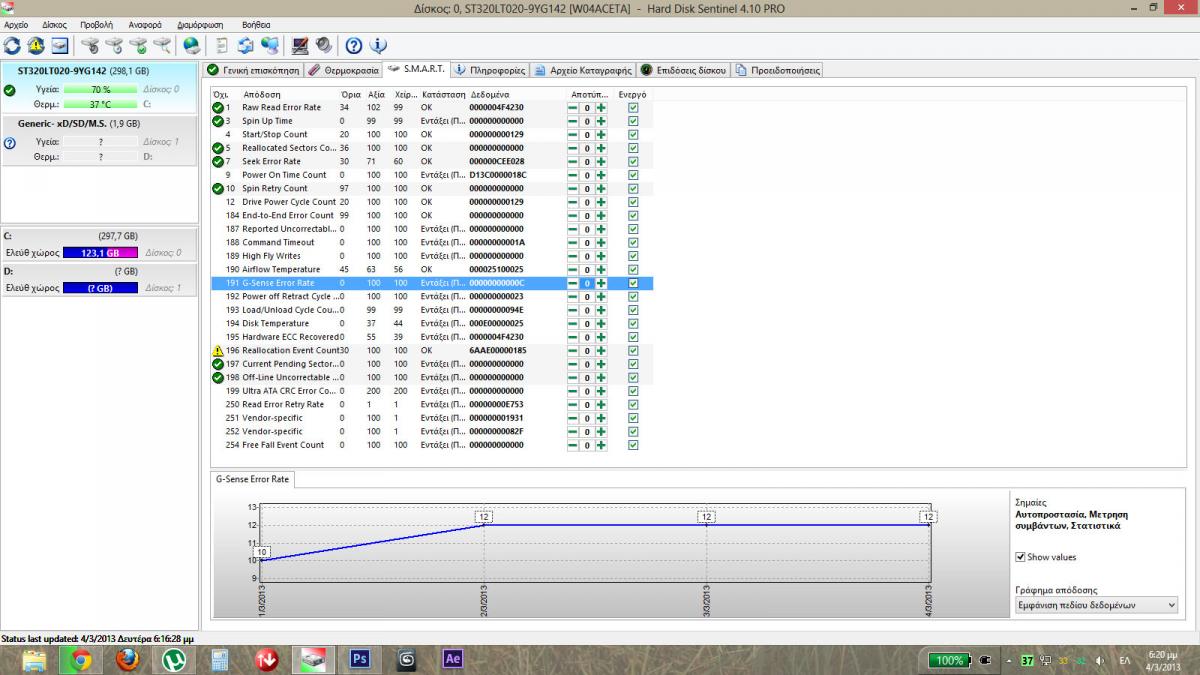Click the document report toolbar icon

pos(221,45)
